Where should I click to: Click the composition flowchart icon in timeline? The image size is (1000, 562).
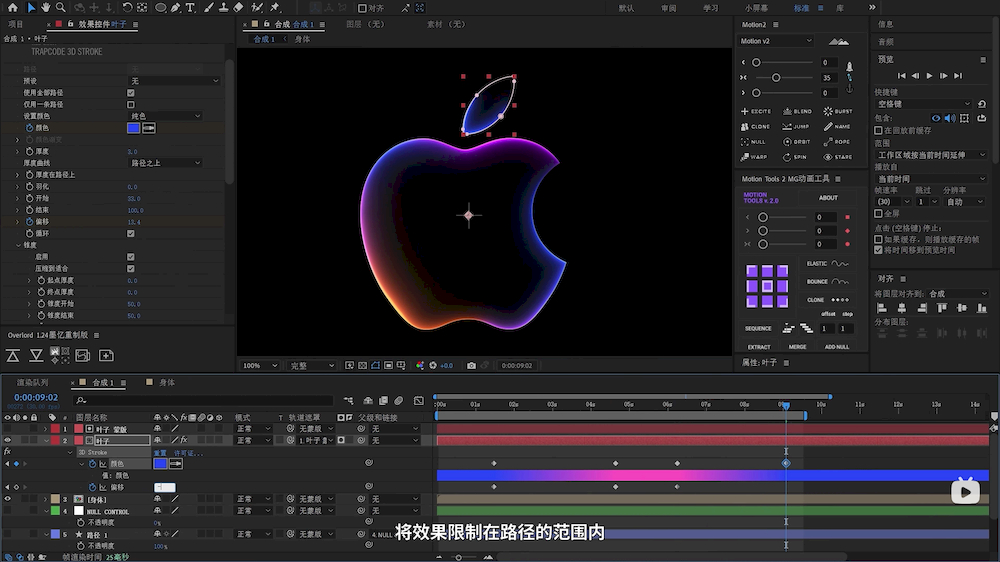pos(348,401)
